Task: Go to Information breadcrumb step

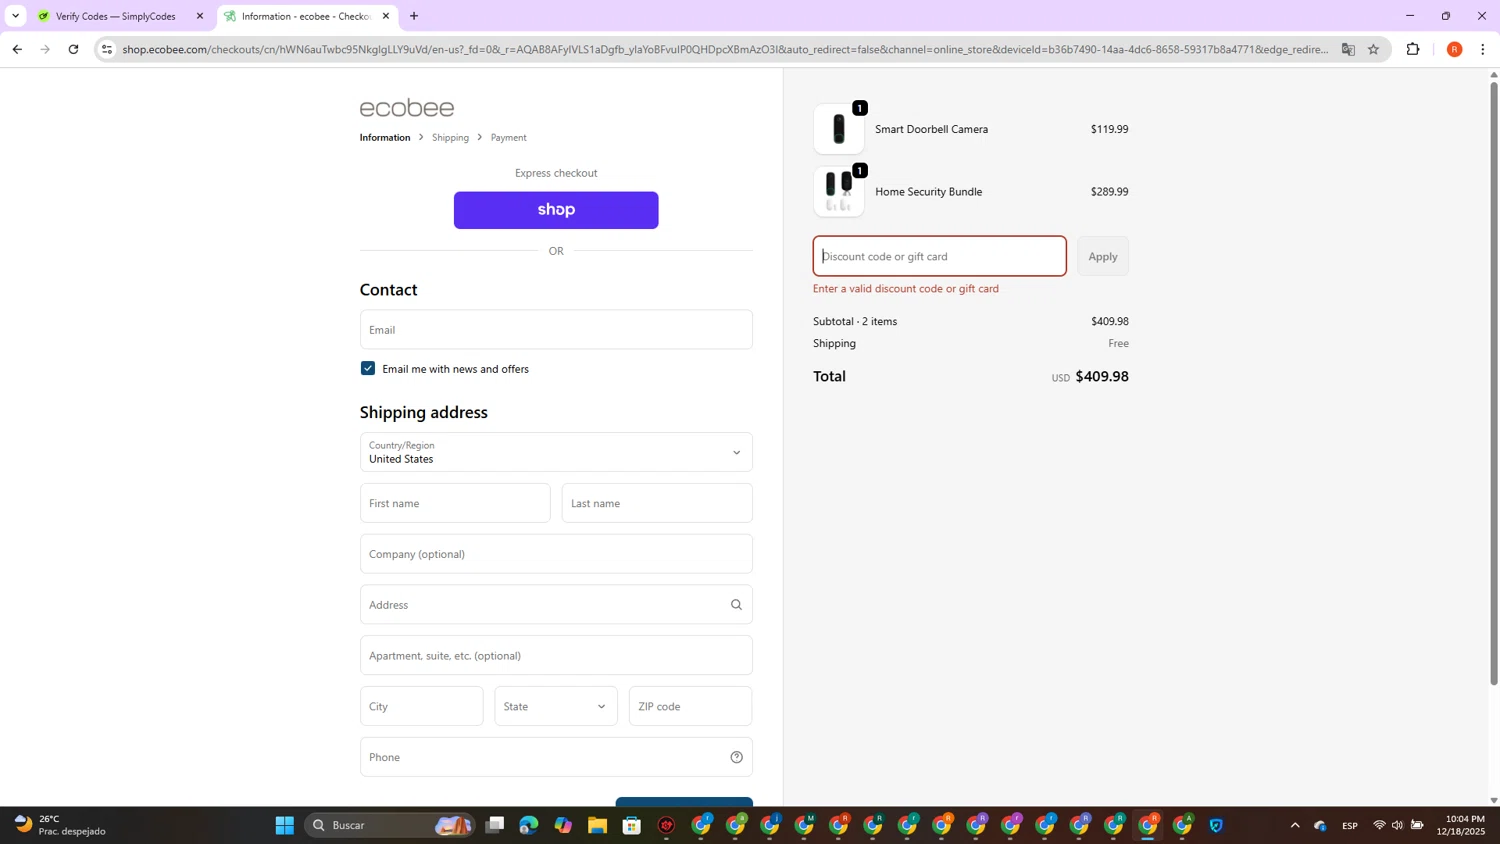Action: (385, 137)
